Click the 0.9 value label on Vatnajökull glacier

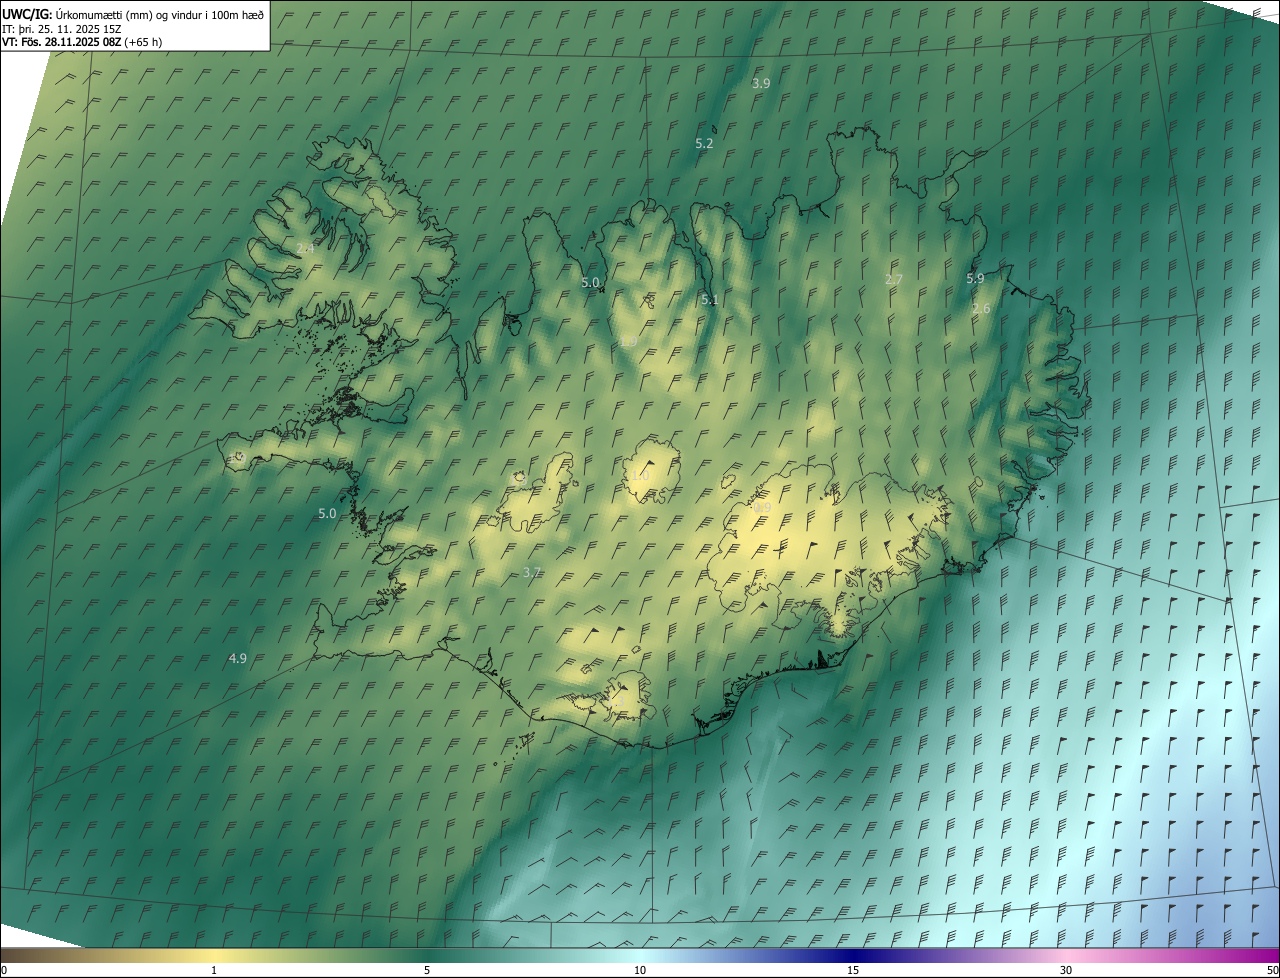click(x=762, y=509)
